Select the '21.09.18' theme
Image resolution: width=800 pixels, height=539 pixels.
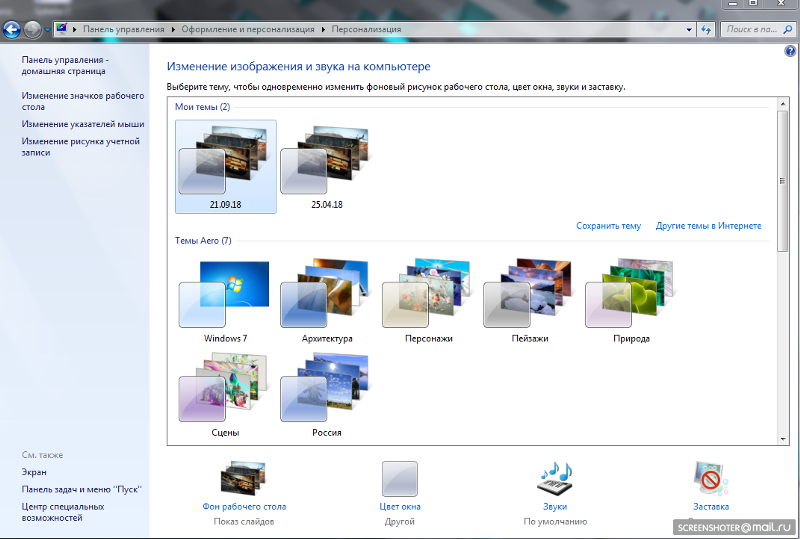pos(226,166)
